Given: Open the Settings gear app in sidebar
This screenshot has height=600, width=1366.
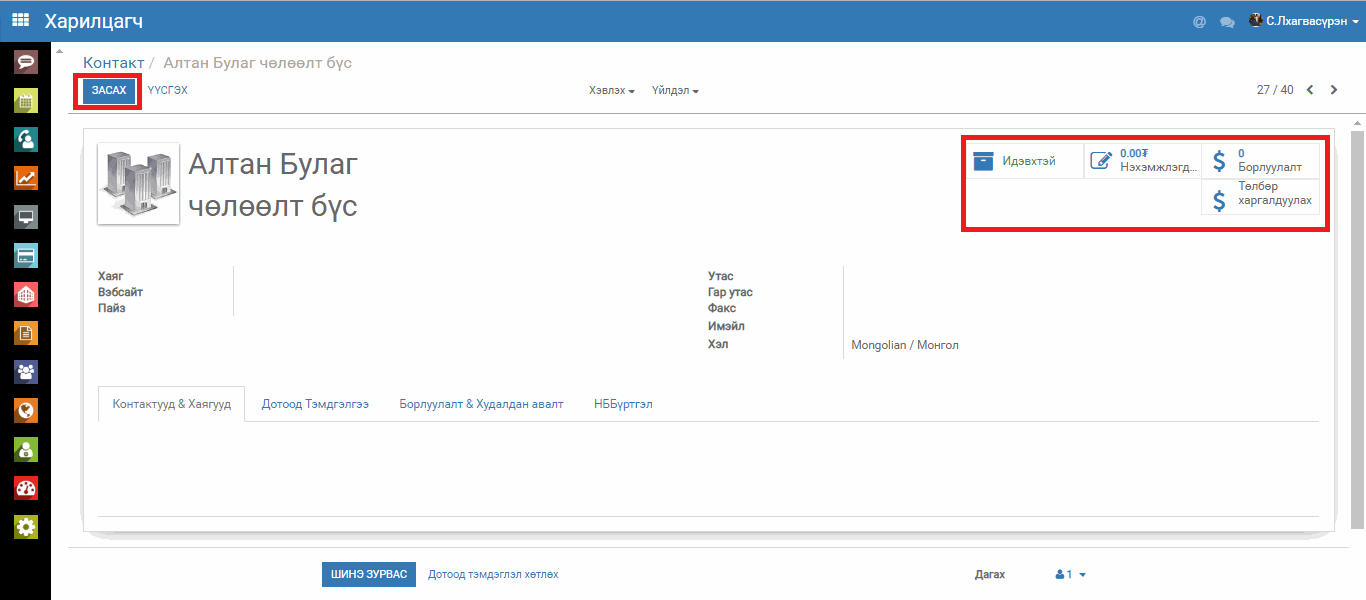Looking at the screenshot, I should pyautogui.click(x=25, y=527).
